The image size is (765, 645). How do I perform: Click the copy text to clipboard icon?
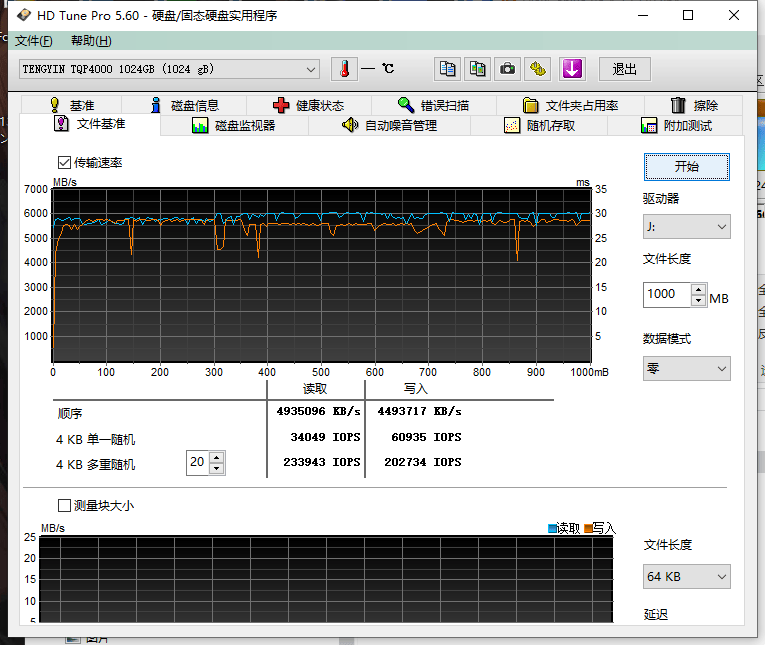[x=447, y=69]
